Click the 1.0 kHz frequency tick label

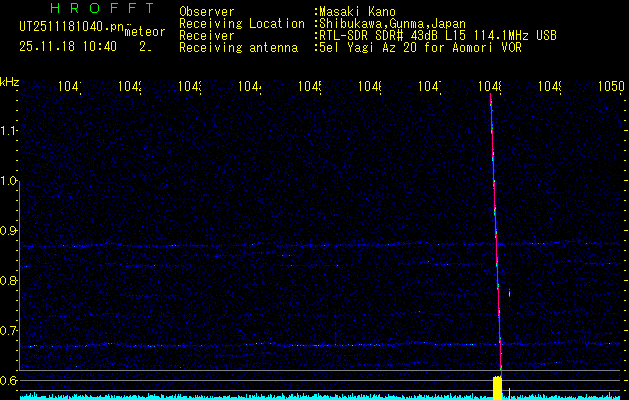pyautogui.click(x=9, y=181)
